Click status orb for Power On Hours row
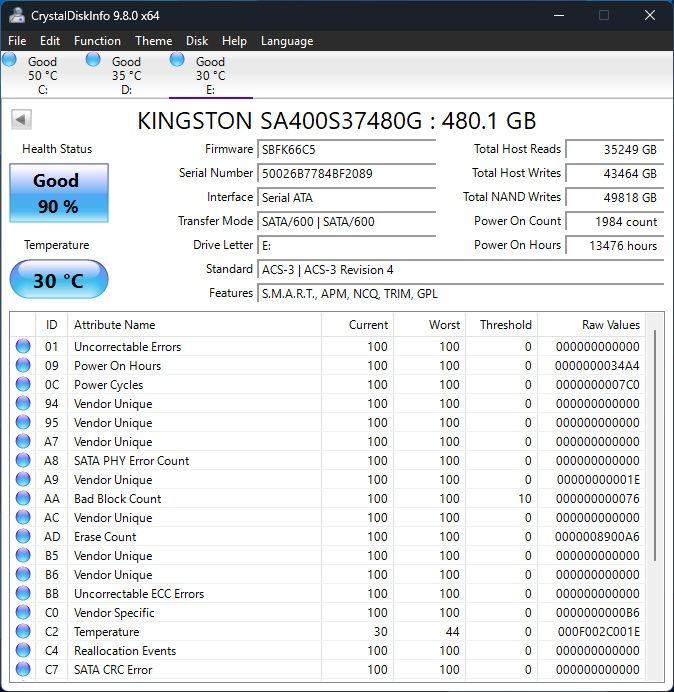This screenshot has width=674, height=692. point(23,365)
